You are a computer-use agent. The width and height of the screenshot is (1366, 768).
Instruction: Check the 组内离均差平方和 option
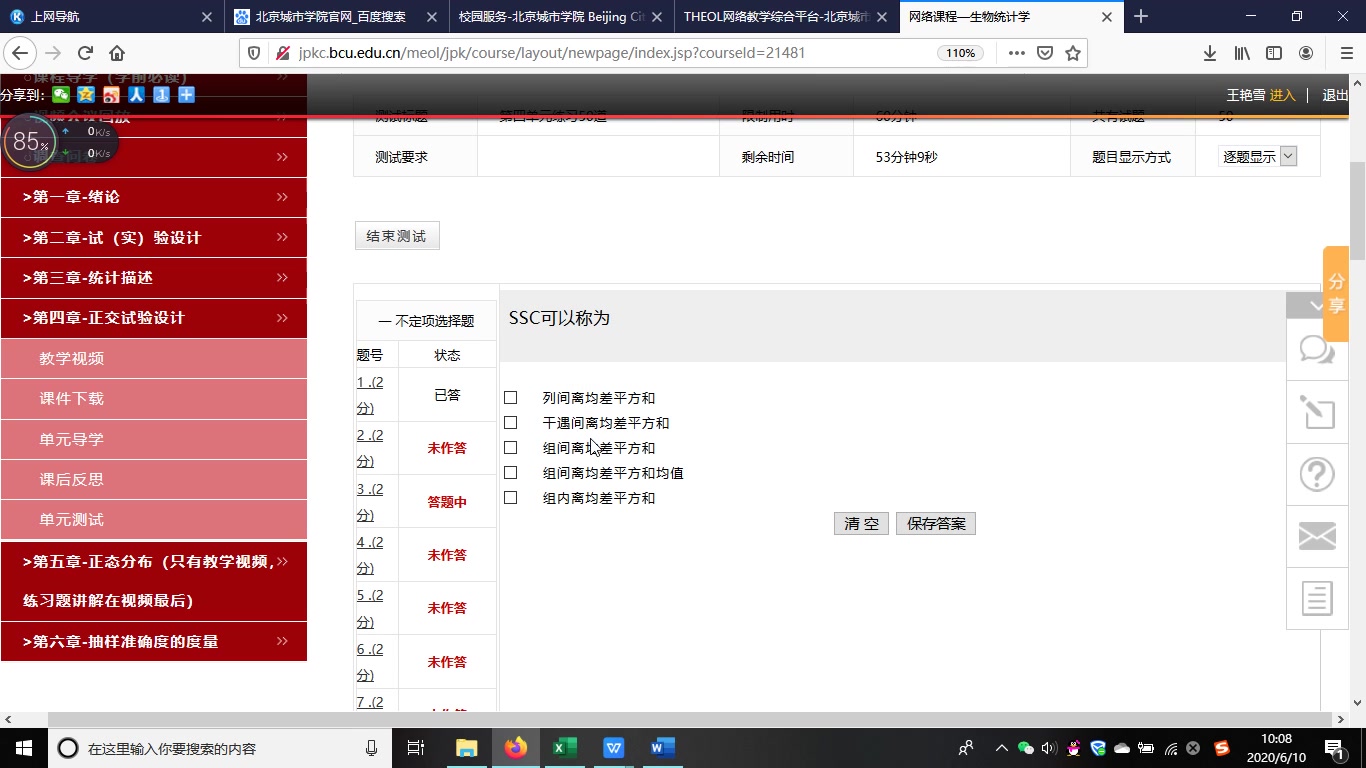click(x=510, y=498)
